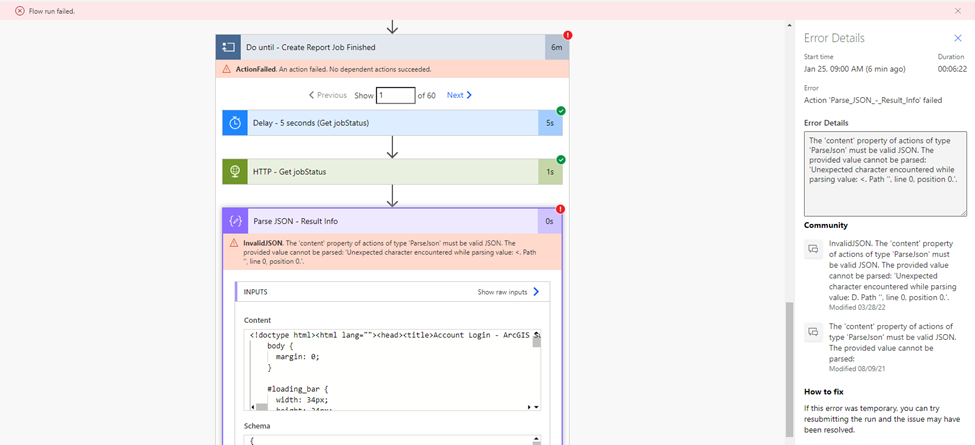Expand the 'HTTP - Get jobStatus' action

coord(380,171)
